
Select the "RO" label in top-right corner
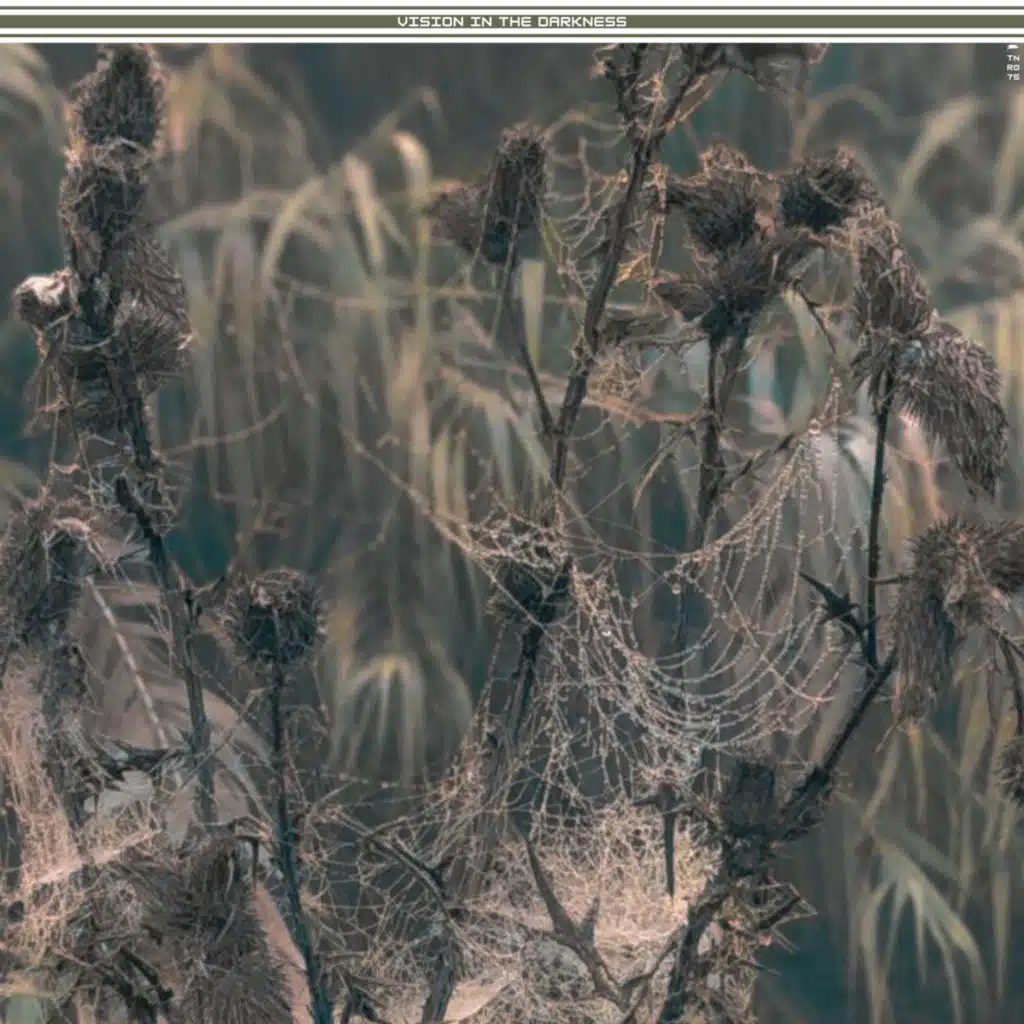(1013, 67)
